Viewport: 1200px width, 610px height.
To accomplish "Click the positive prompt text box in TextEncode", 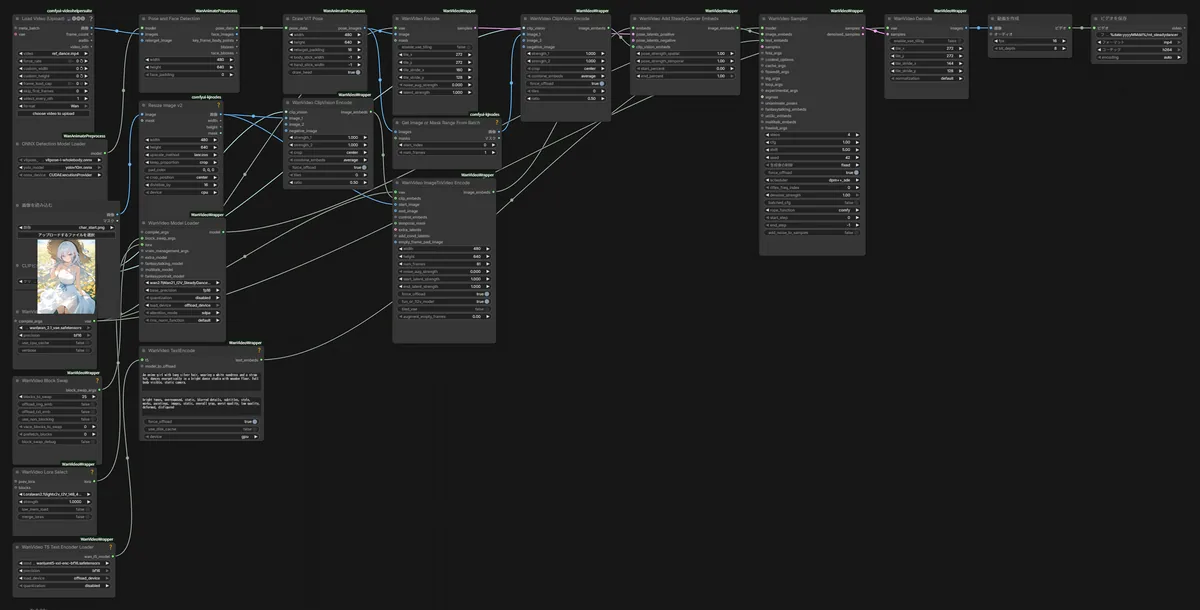I will (200, 382).
